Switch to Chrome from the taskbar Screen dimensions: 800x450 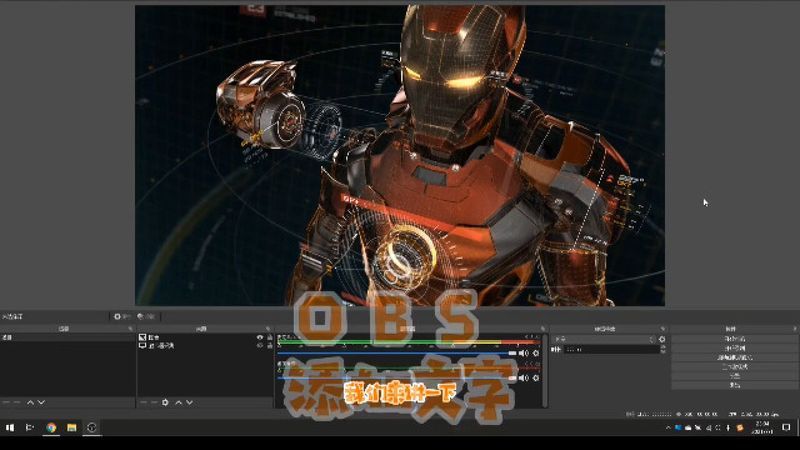click(51, 428)
